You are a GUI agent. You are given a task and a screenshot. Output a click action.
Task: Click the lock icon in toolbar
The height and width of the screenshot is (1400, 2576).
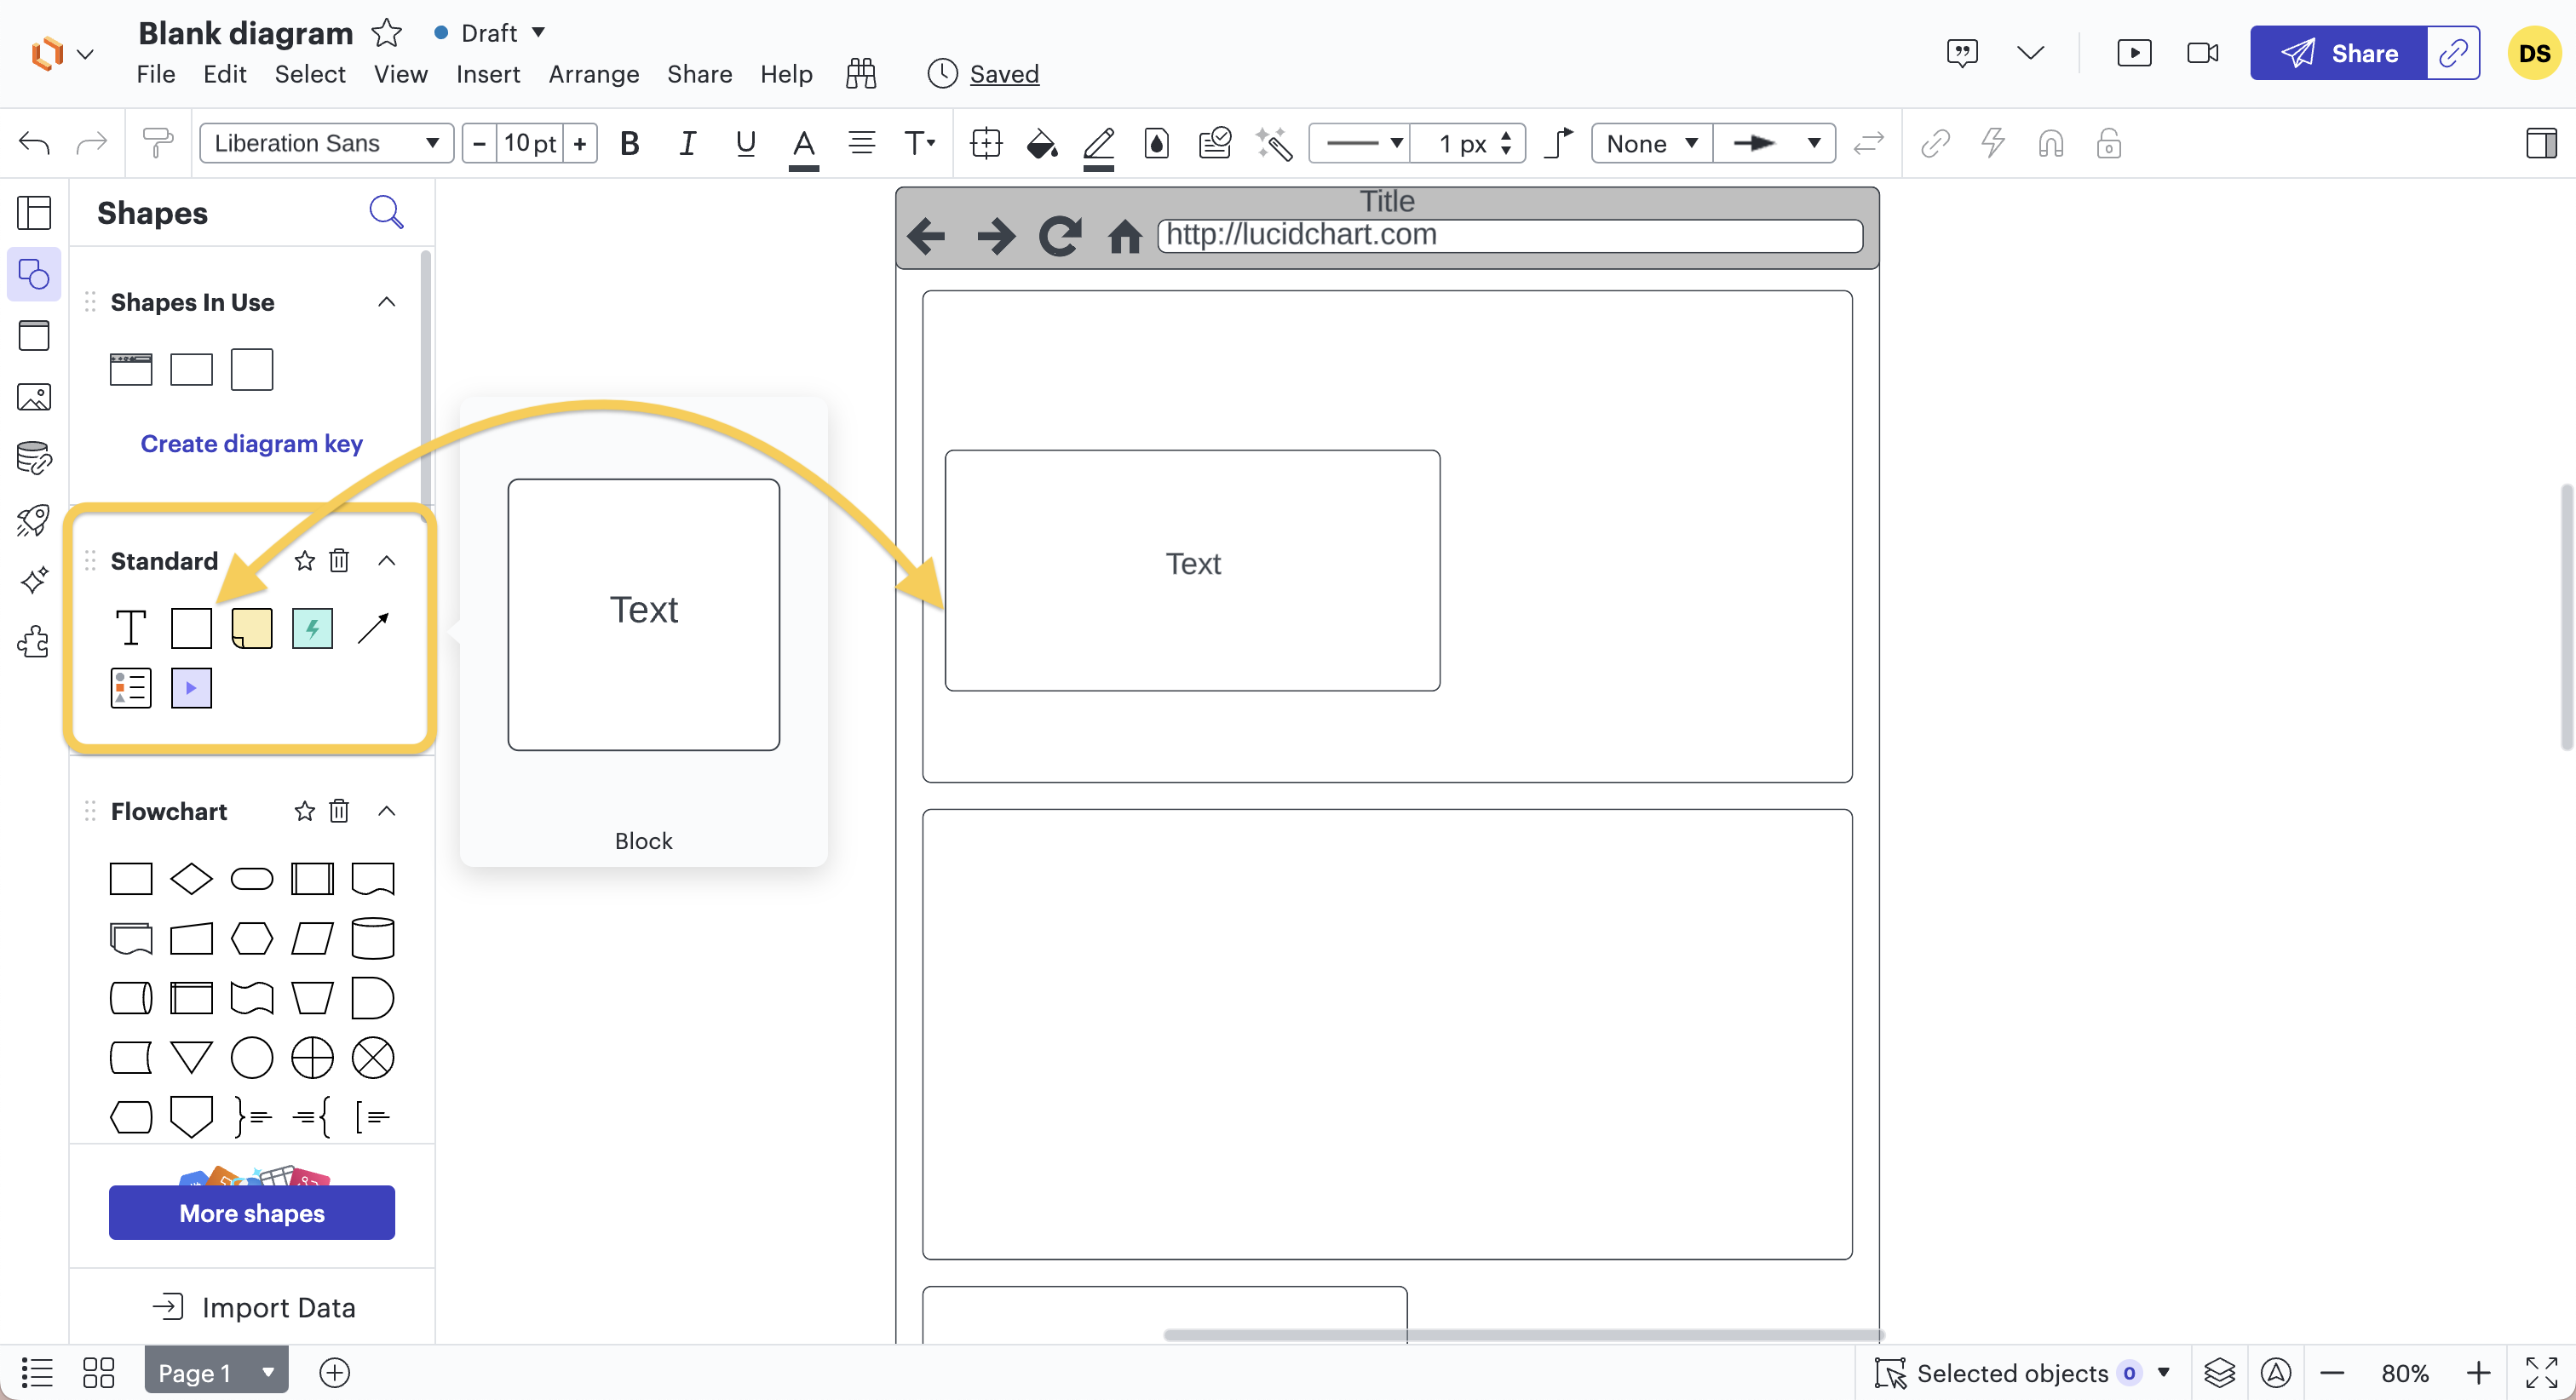click(2109, 144)
